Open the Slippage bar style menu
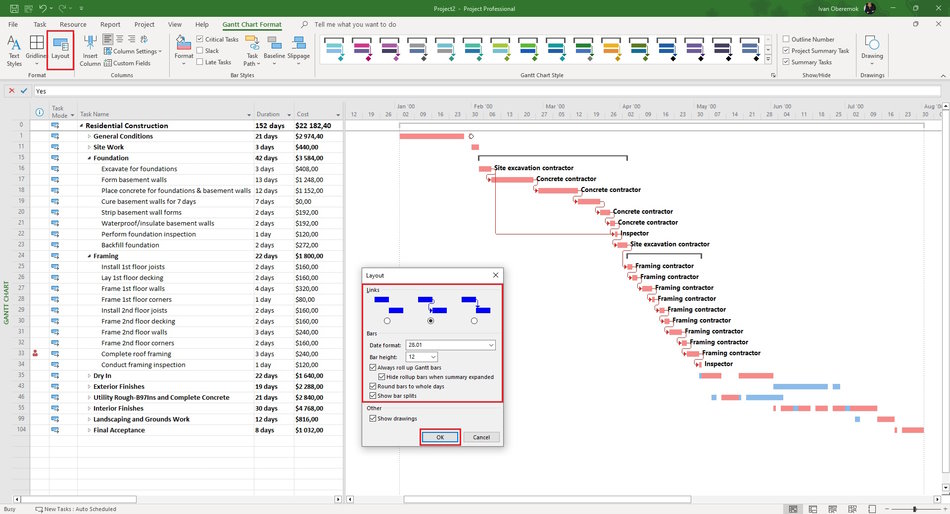Screen dimensions: 950x514 pyautogui.click(x=298, y=51)
